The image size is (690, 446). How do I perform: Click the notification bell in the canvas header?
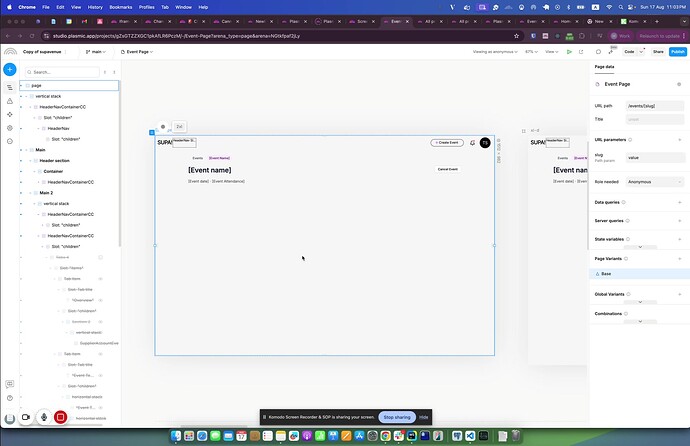[471, 143]
